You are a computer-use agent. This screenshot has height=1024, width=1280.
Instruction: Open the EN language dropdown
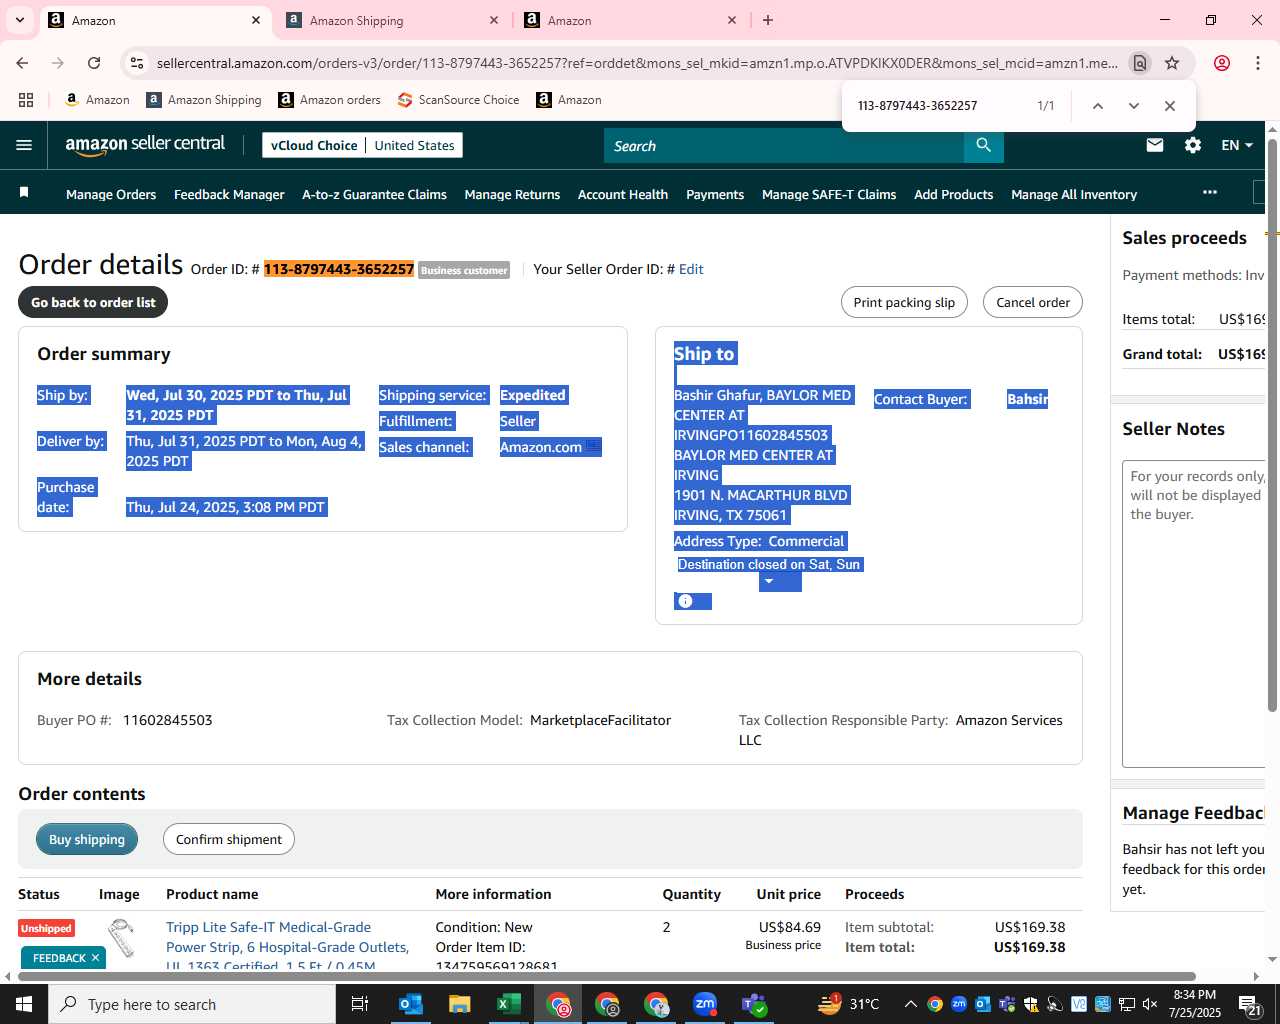1237,145
